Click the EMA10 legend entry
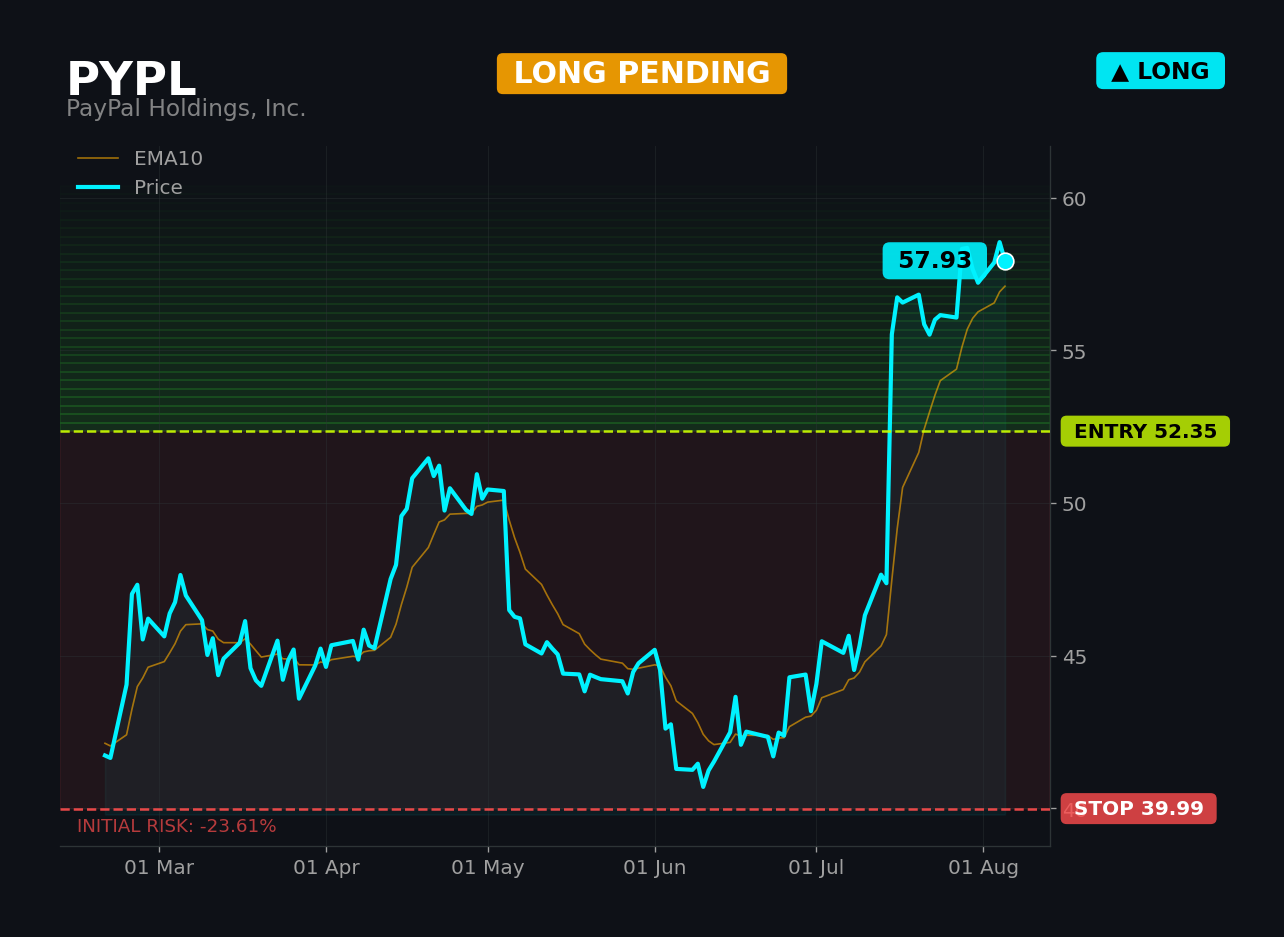 [140, 159]
